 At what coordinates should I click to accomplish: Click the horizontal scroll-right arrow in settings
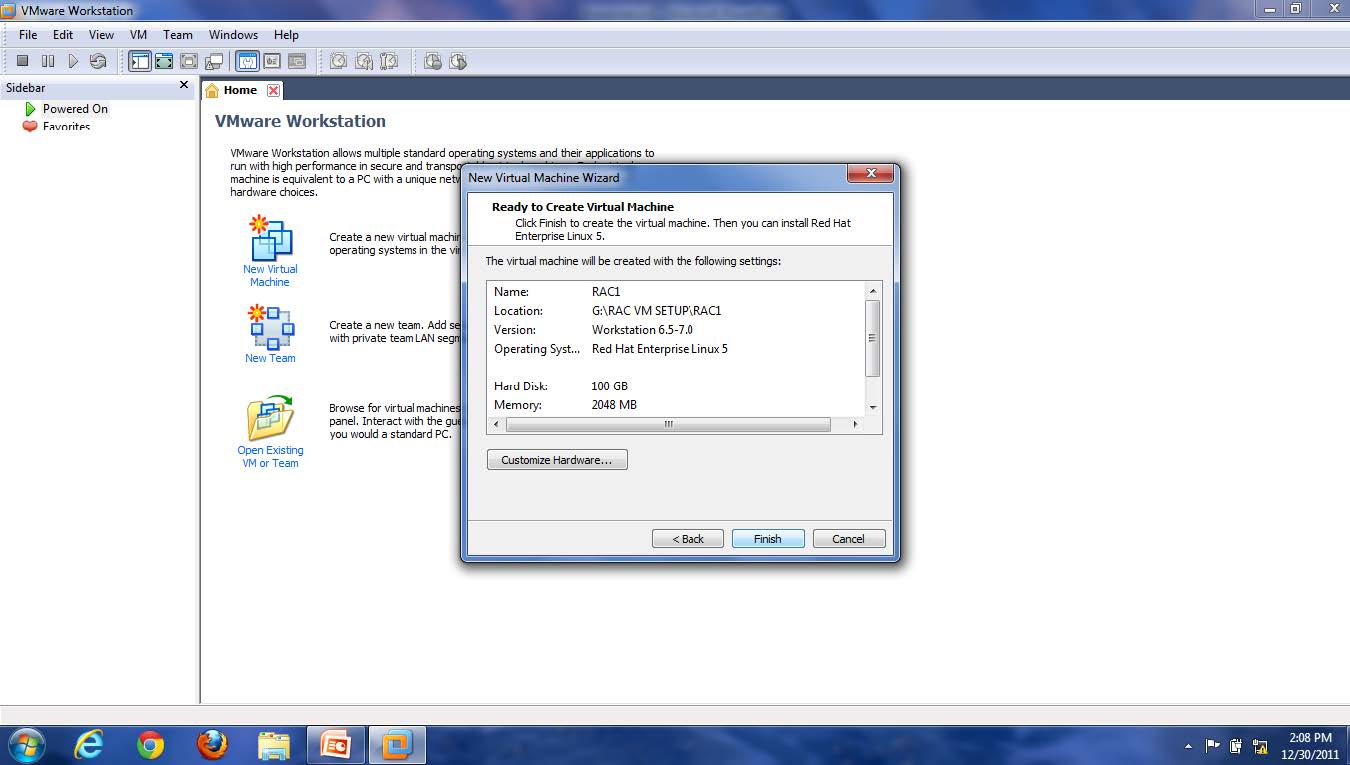coord(855,424)
